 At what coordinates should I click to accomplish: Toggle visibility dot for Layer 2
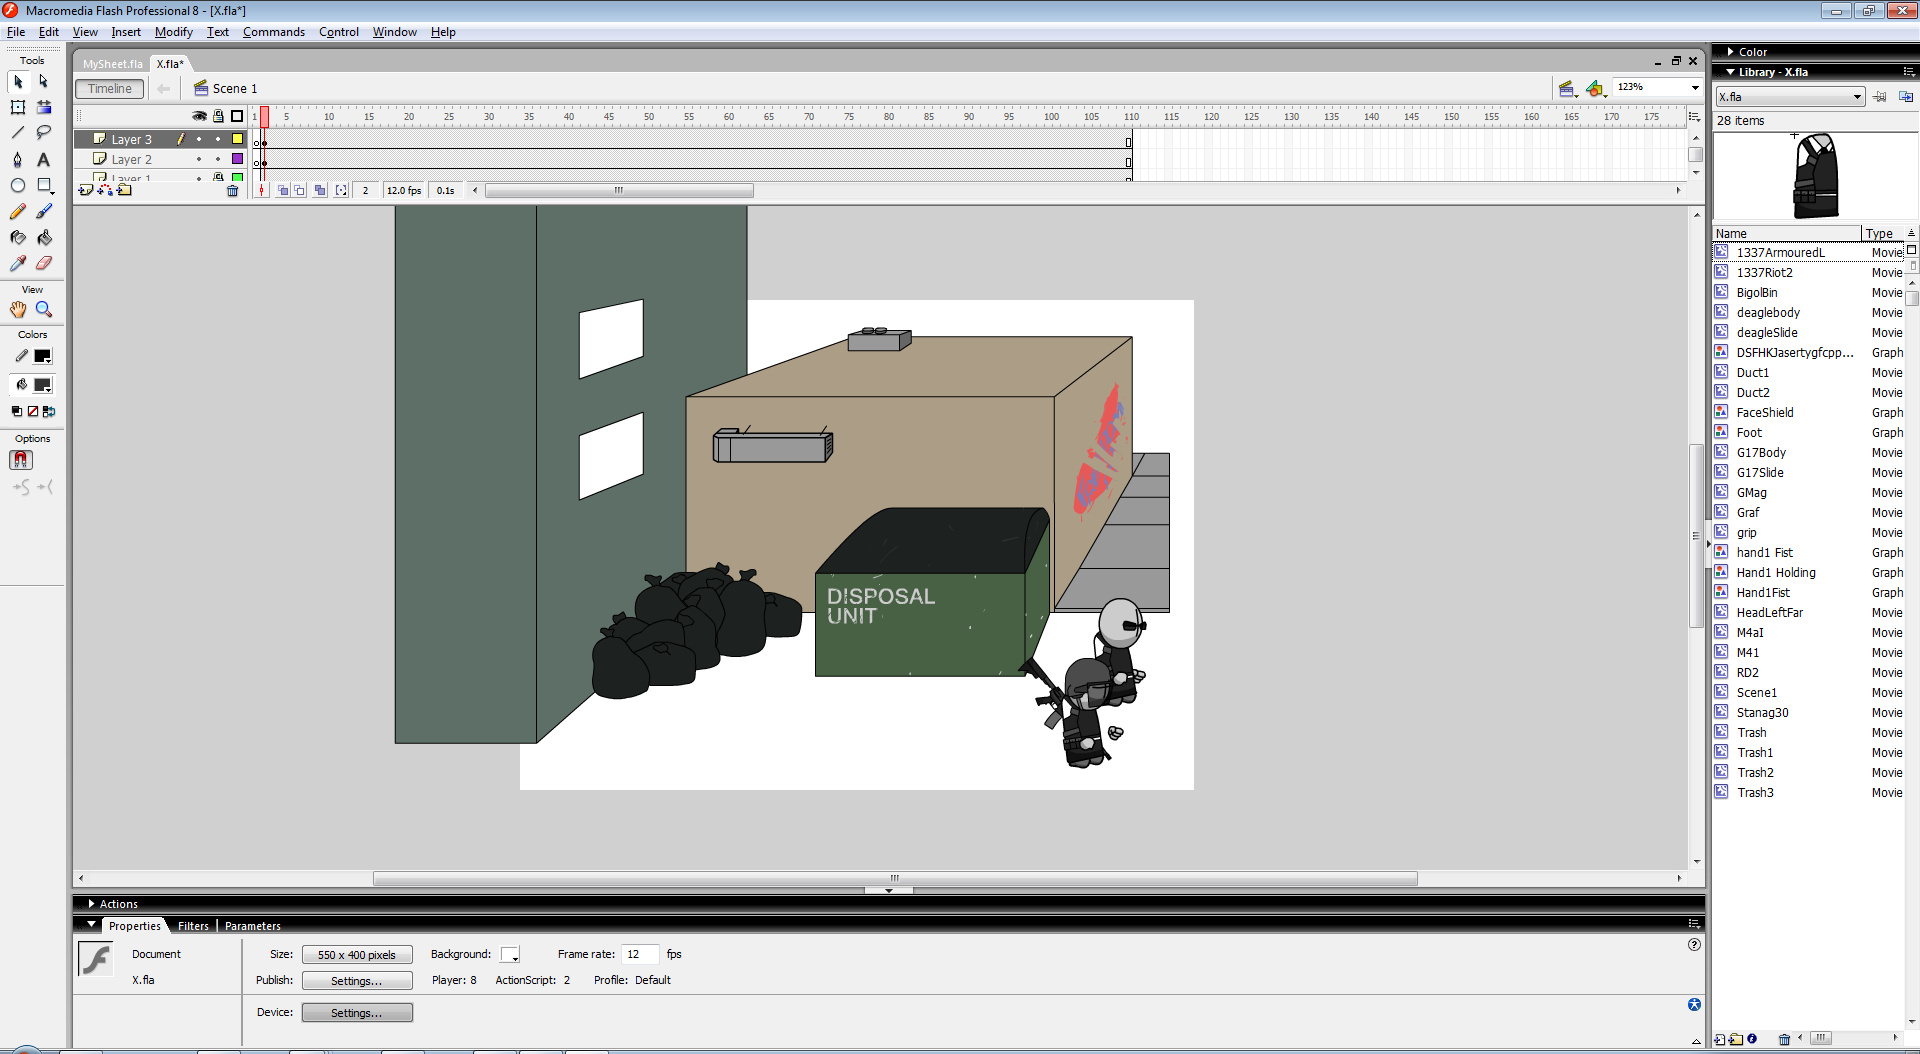[x=199, y=159]
